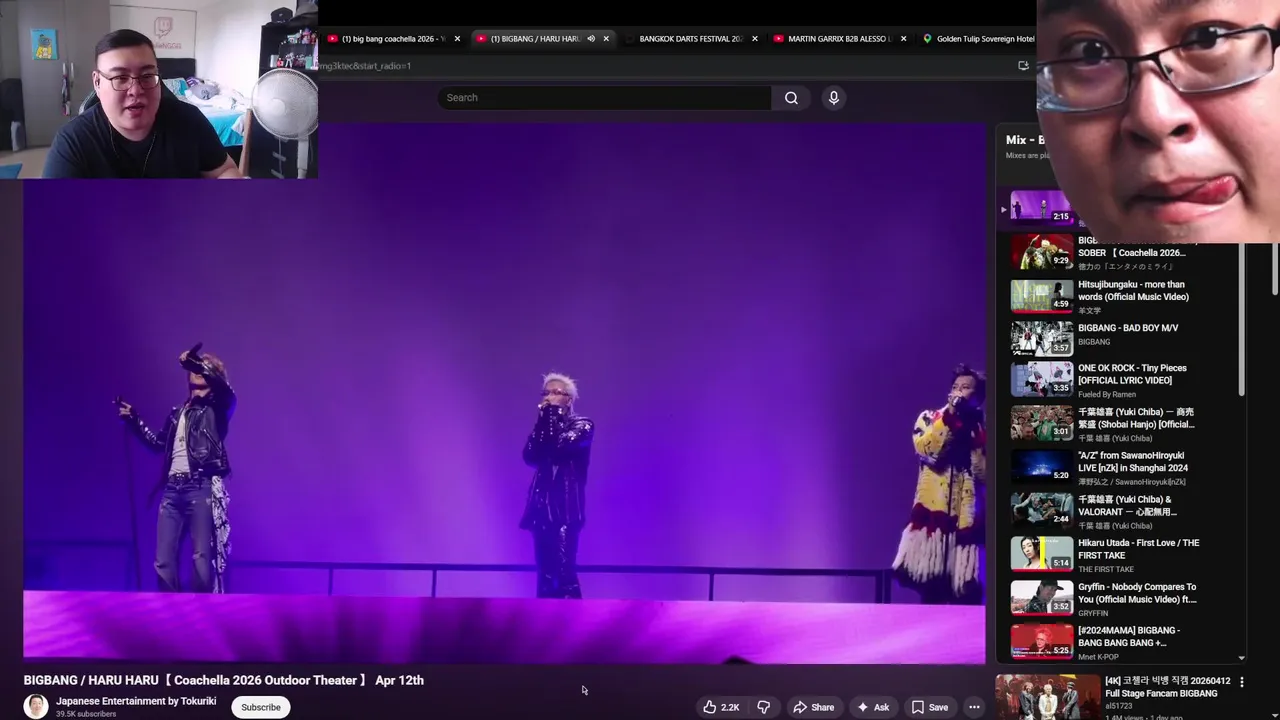
Task: Dislike the video with the thumbs down
Action: 763,707
